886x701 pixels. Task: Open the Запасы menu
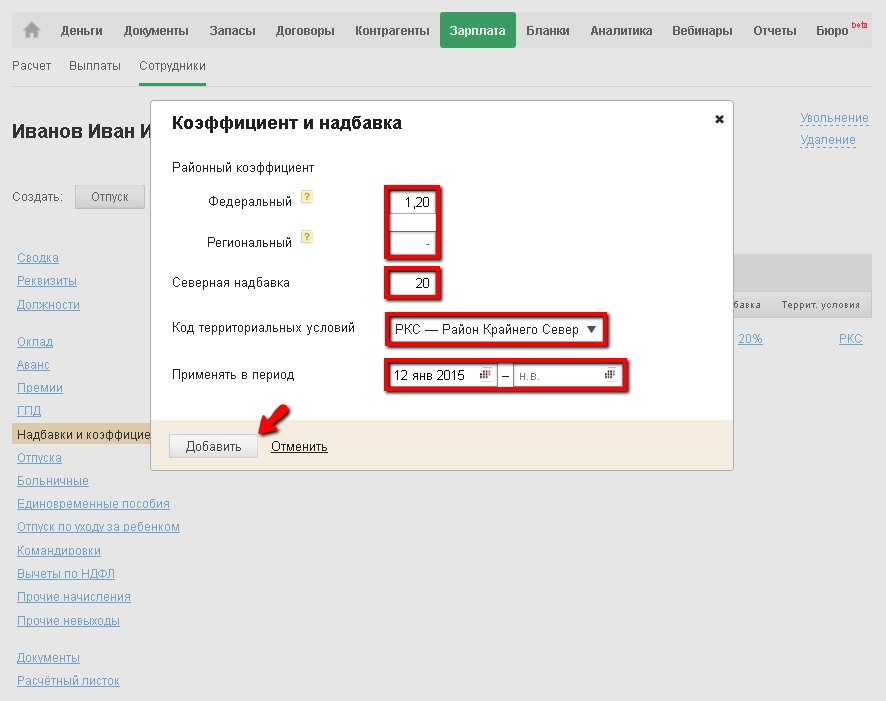[x=232, y=31]
